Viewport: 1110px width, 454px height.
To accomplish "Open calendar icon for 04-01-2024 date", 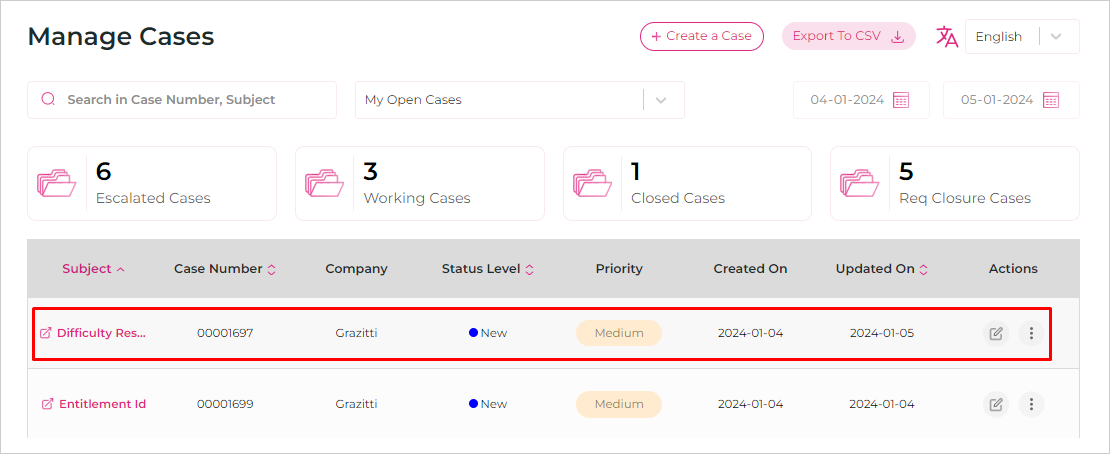I will coord(900,100).
